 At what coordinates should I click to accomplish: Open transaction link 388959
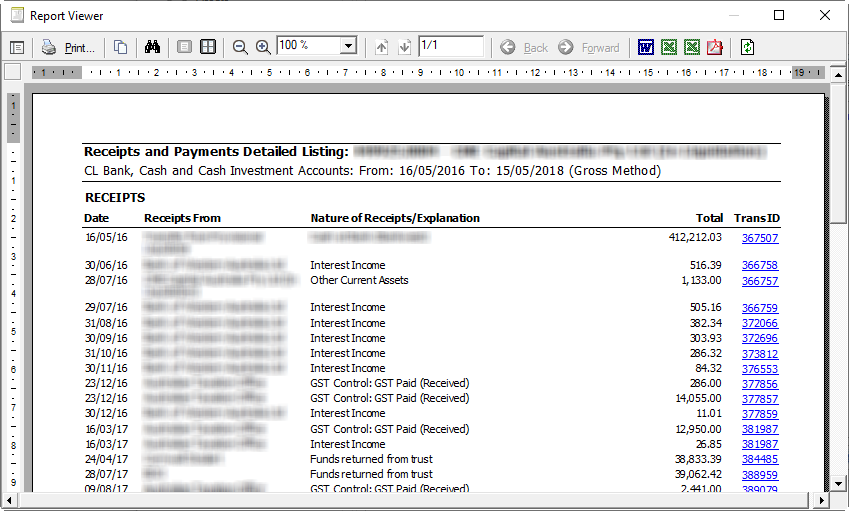(x=759, y=475)
